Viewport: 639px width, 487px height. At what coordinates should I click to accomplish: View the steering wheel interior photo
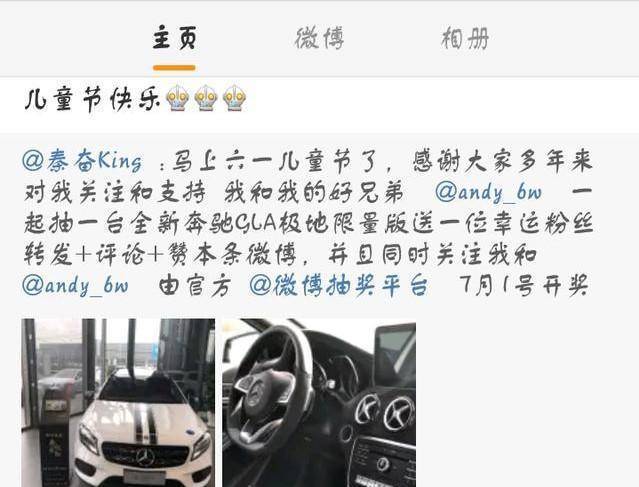(x=319, y=403)
